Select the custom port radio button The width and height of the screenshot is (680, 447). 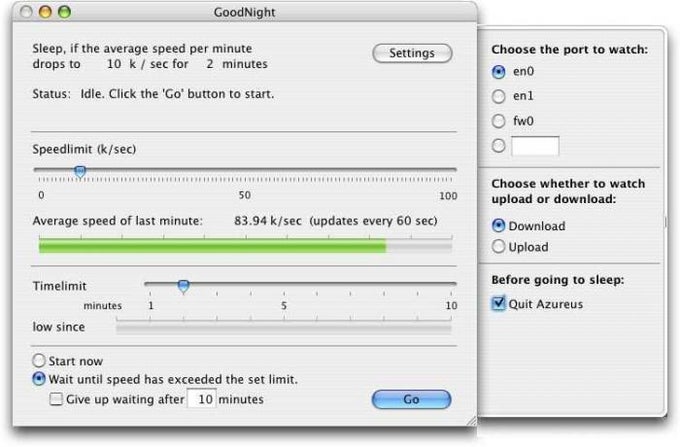pos(499,146)
